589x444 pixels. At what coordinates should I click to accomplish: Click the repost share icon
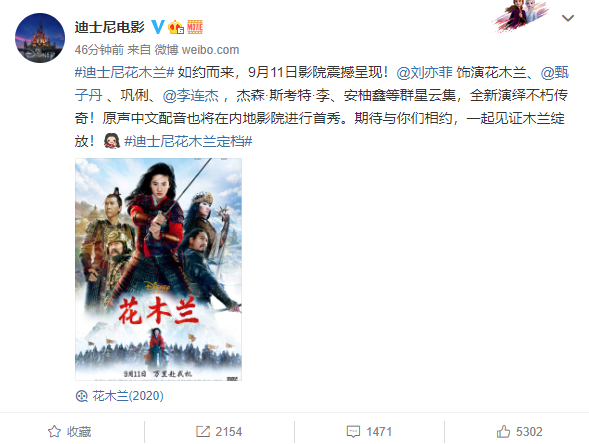203,431
